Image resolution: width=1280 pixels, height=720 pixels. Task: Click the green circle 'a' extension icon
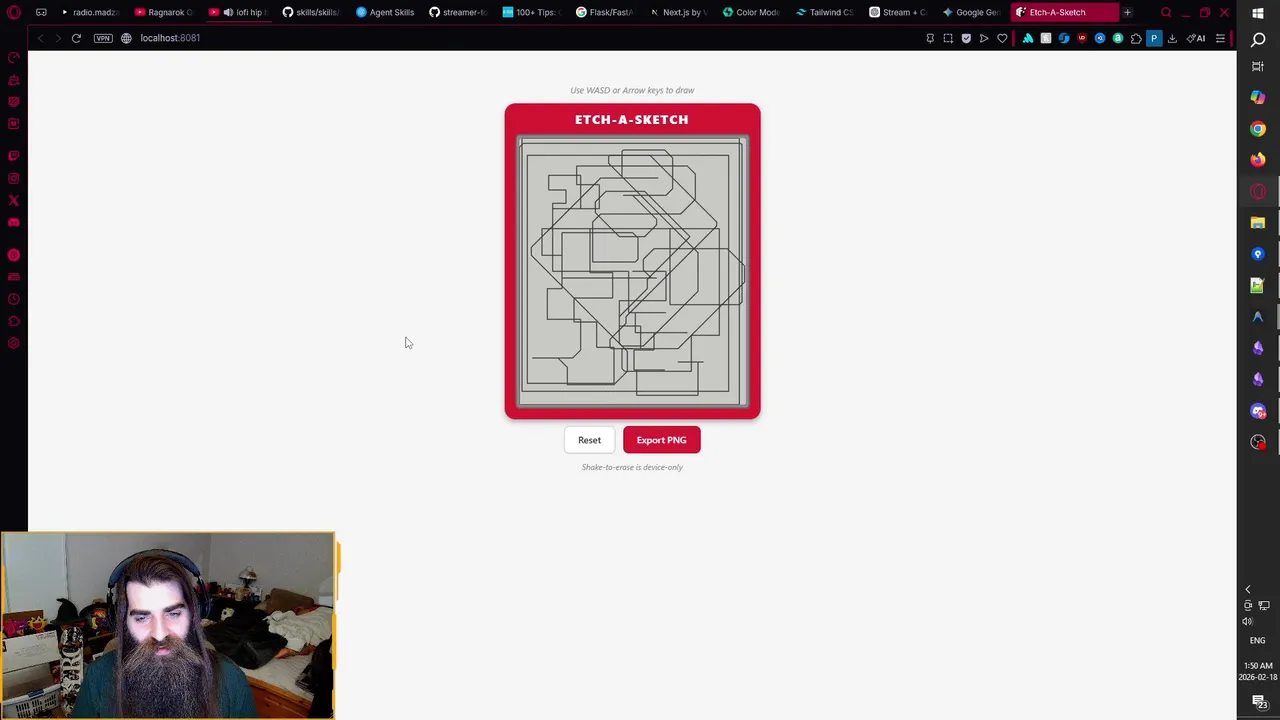point(1118,38)
